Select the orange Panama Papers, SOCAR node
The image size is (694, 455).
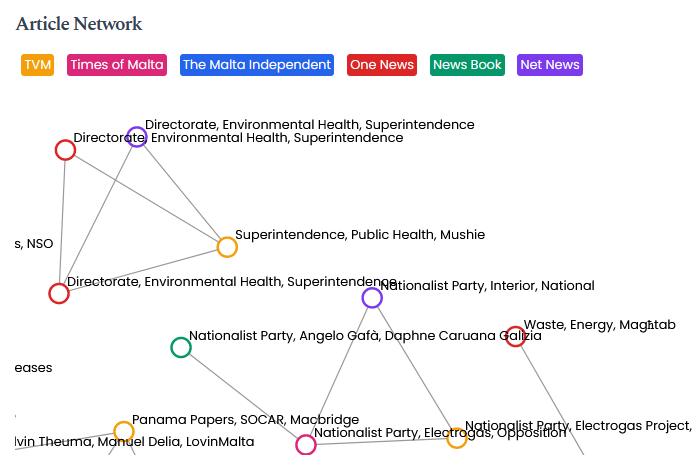click(x=124, y=431)
